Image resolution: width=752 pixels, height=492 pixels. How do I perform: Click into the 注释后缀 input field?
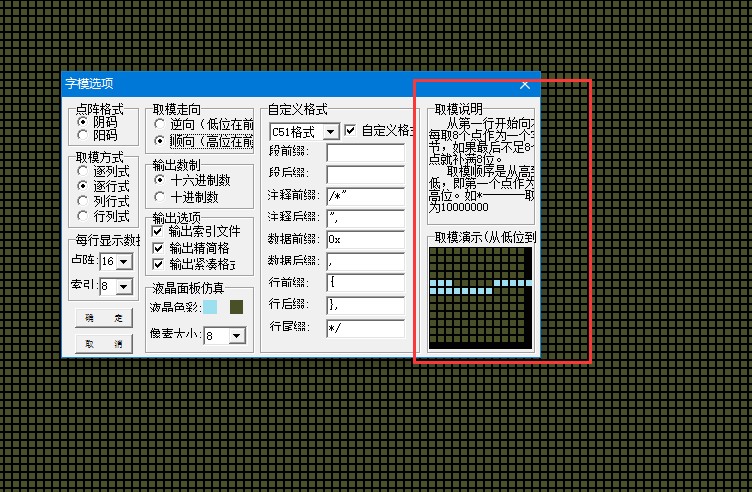(365, 218)
